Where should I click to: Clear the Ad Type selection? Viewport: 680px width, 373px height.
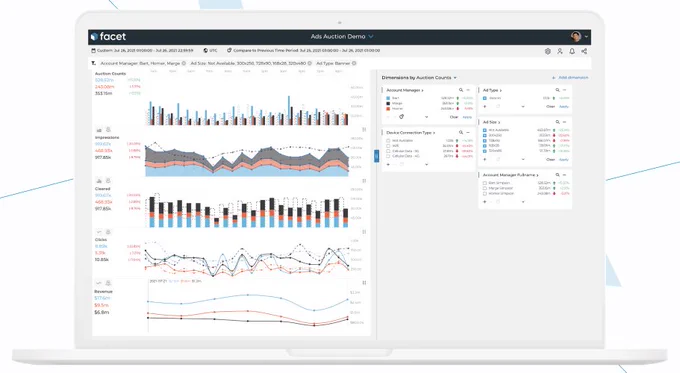pos(550,107)
